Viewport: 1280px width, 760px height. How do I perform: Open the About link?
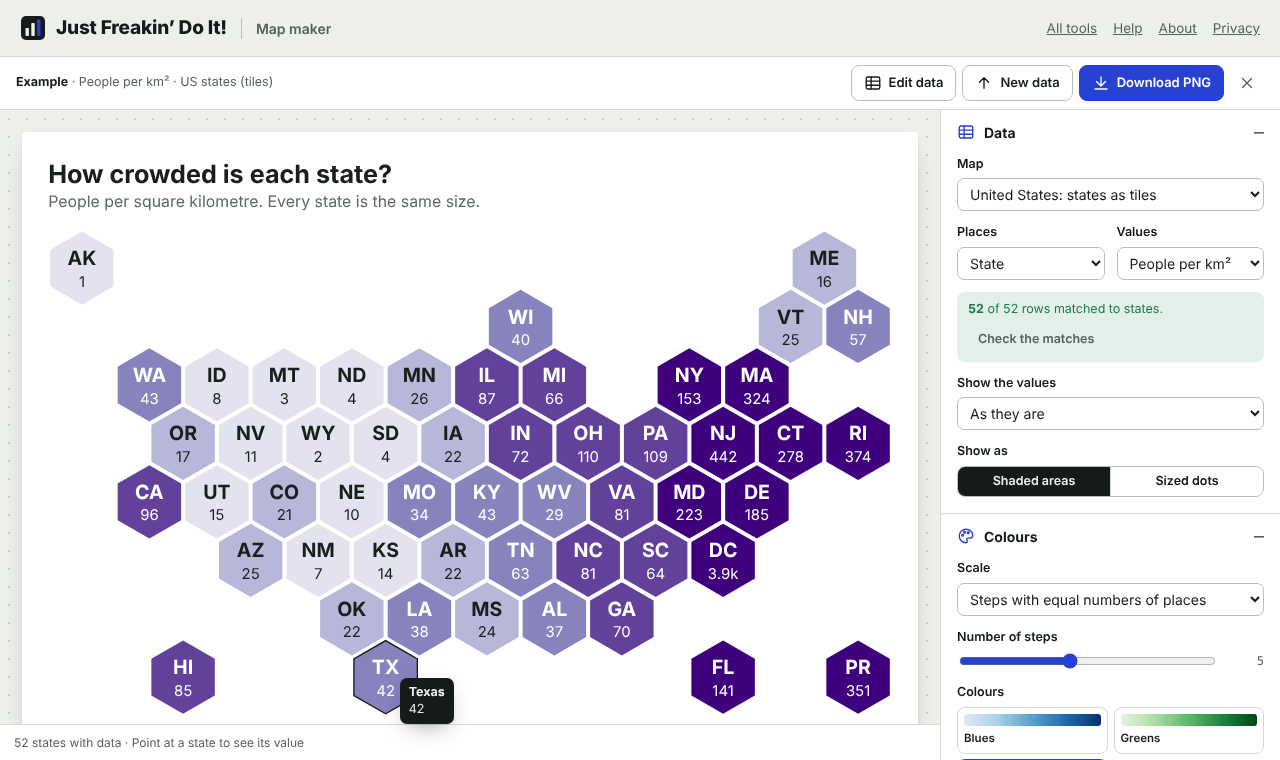point(1178,28)
